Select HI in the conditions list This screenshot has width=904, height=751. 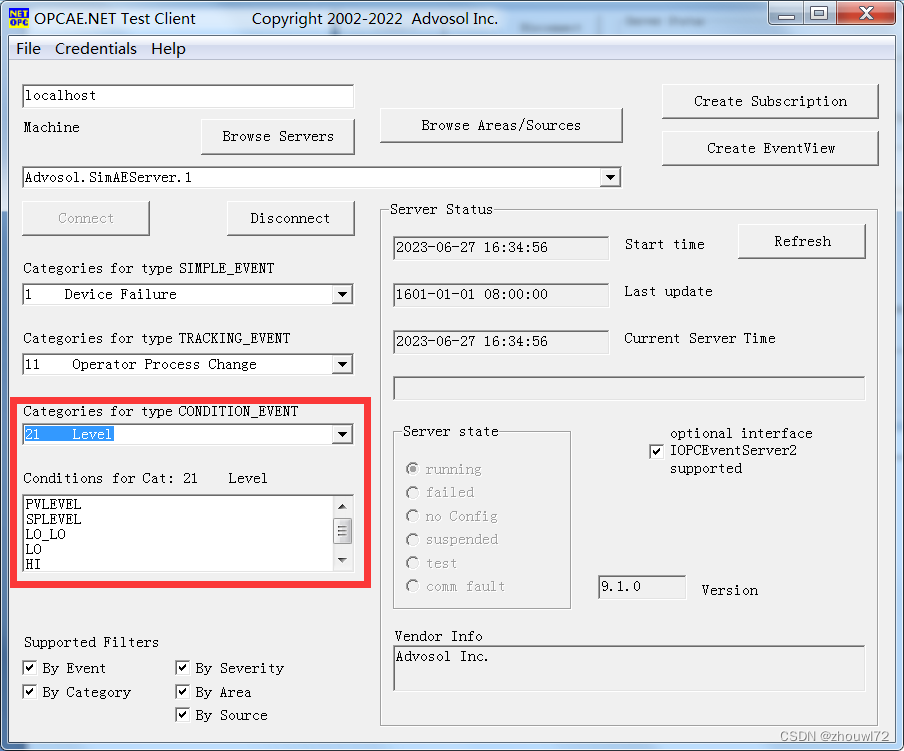tap(33, 564)
